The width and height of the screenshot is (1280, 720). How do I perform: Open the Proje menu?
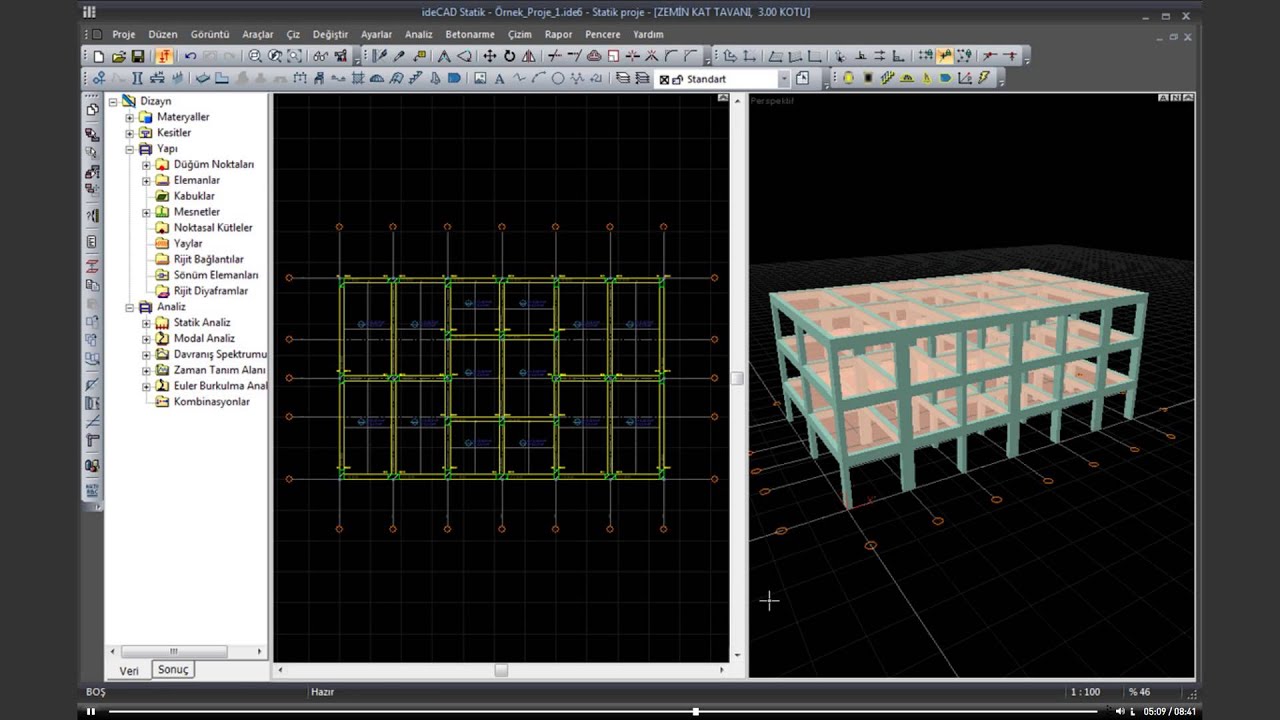coord(124,34)
